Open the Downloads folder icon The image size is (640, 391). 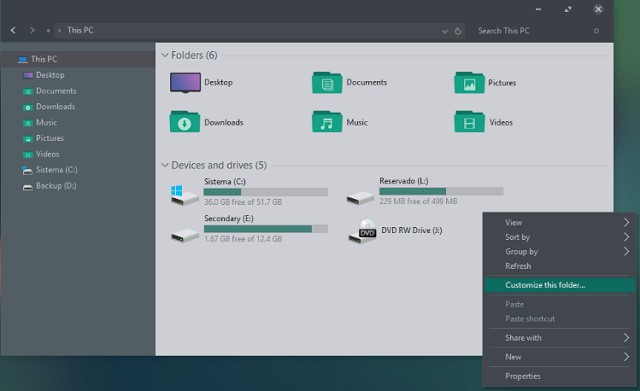[185, 122]
